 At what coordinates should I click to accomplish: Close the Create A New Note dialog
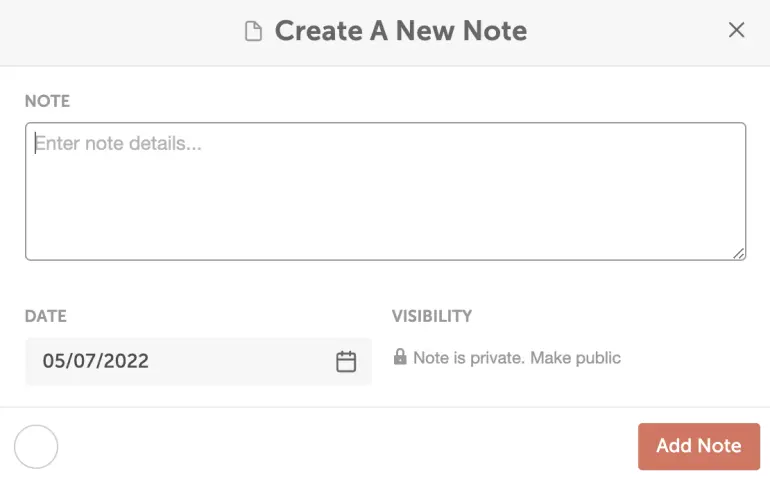(x=737, y=30)
